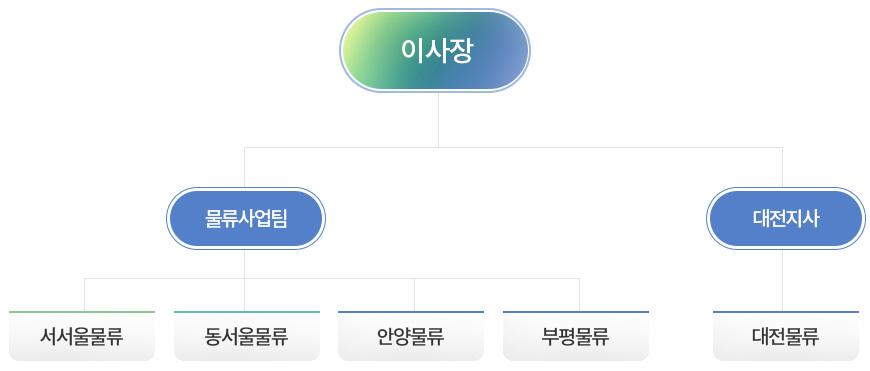Choose the 안양물류 box
This screenshot has height=371, width=870.
411,336
